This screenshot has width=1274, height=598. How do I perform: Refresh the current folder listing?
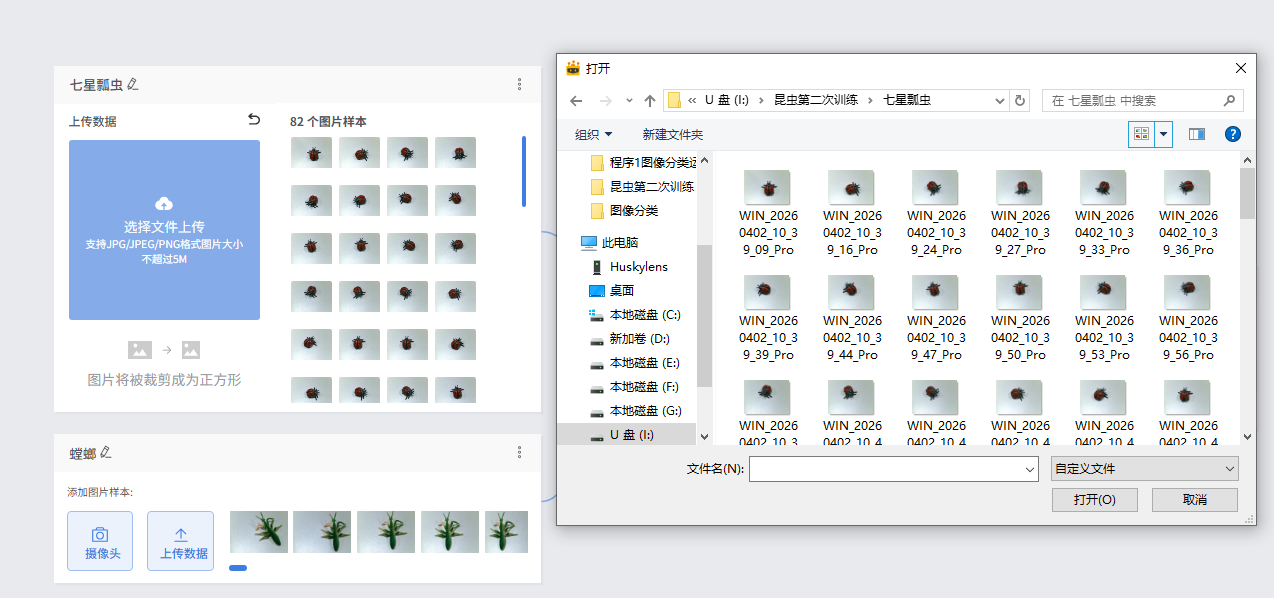[1020, 101]
